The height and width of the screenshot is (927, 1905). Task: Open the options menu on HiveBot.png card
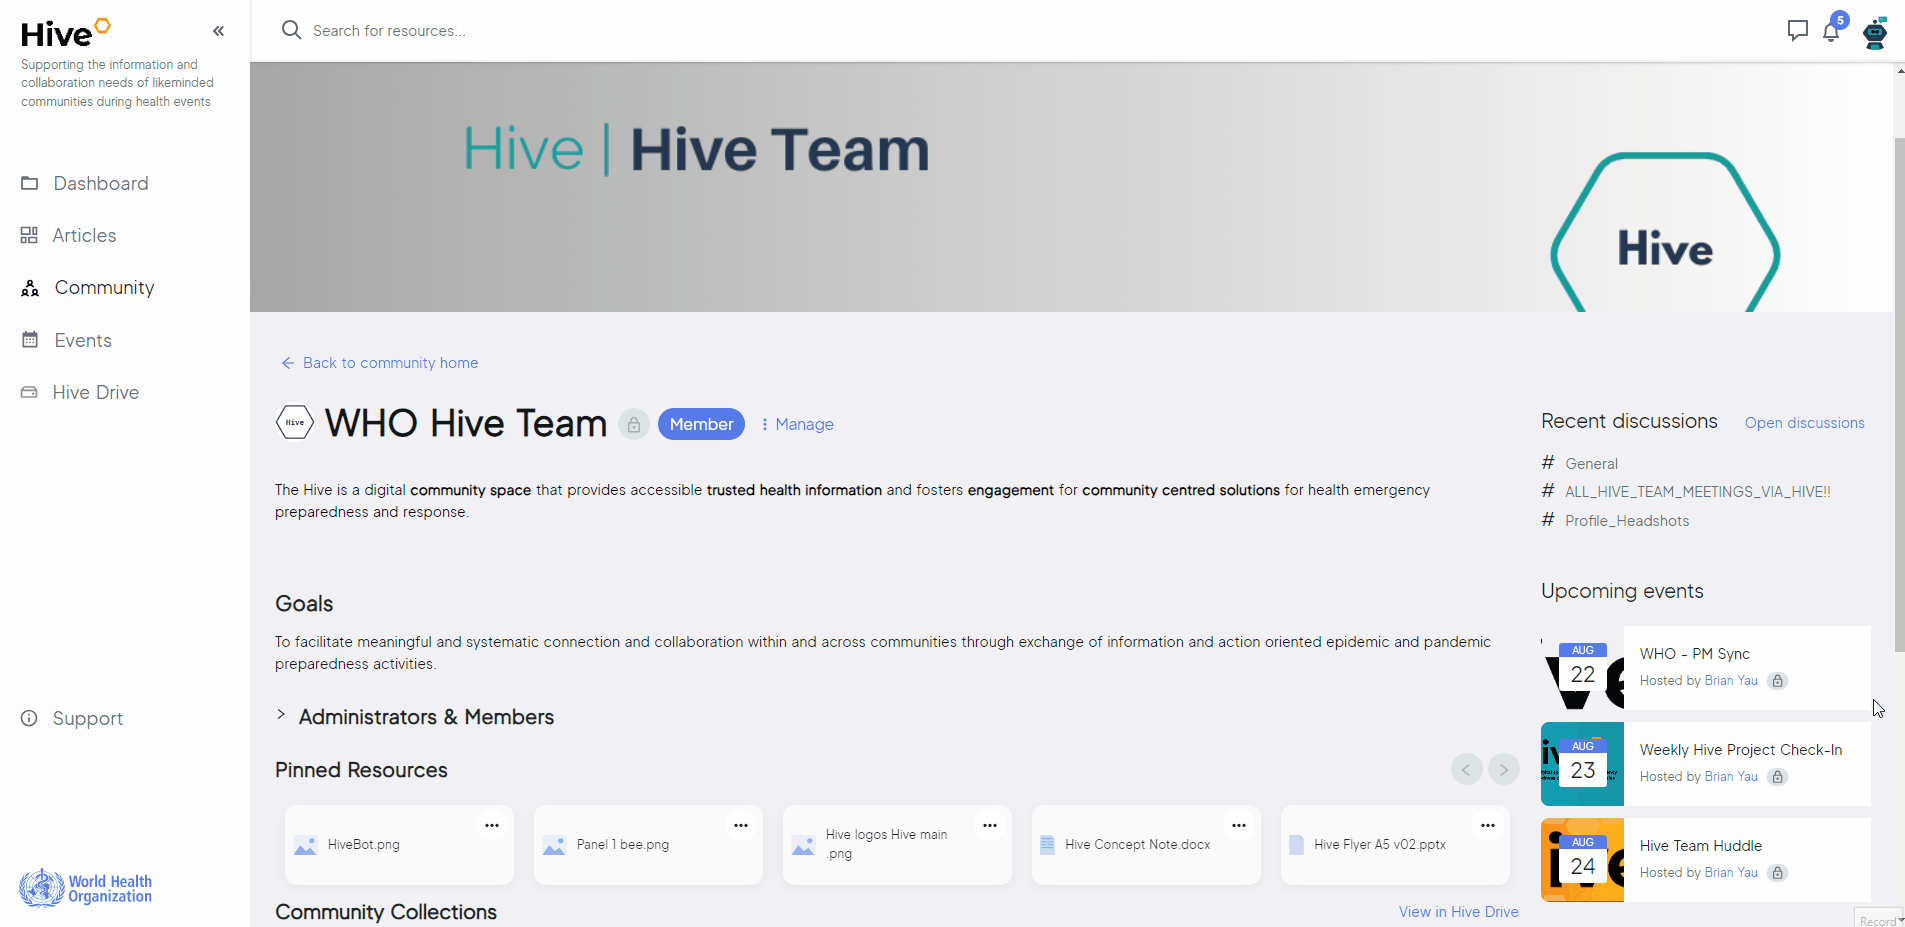[491, 826]
